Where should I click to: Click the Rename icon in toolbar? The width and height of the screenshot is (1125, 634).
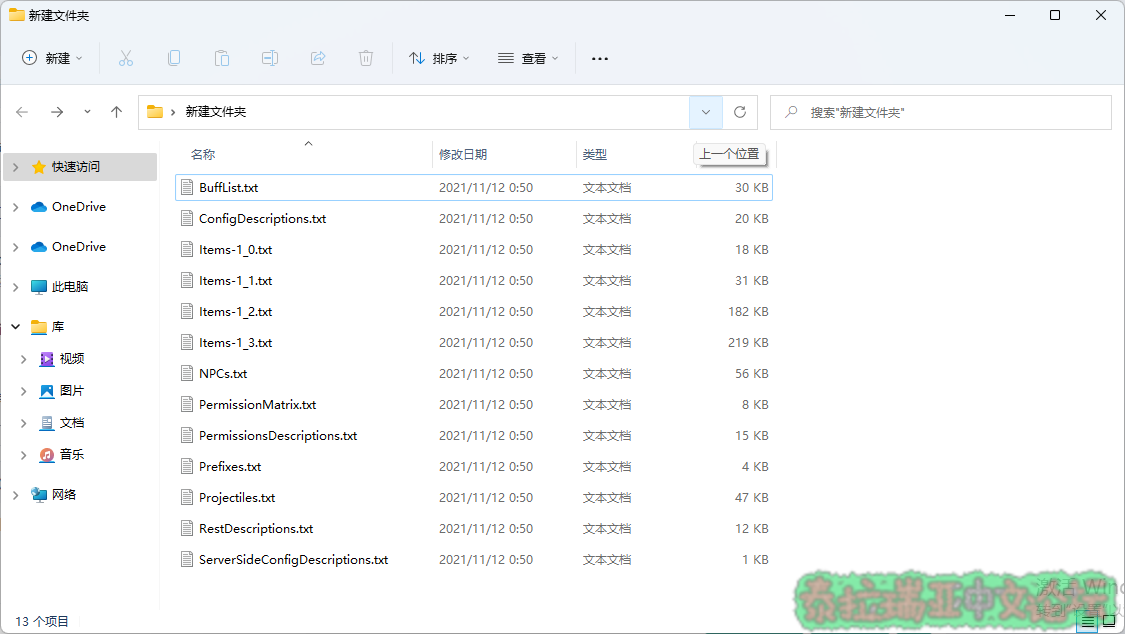(x=270, y=58)
